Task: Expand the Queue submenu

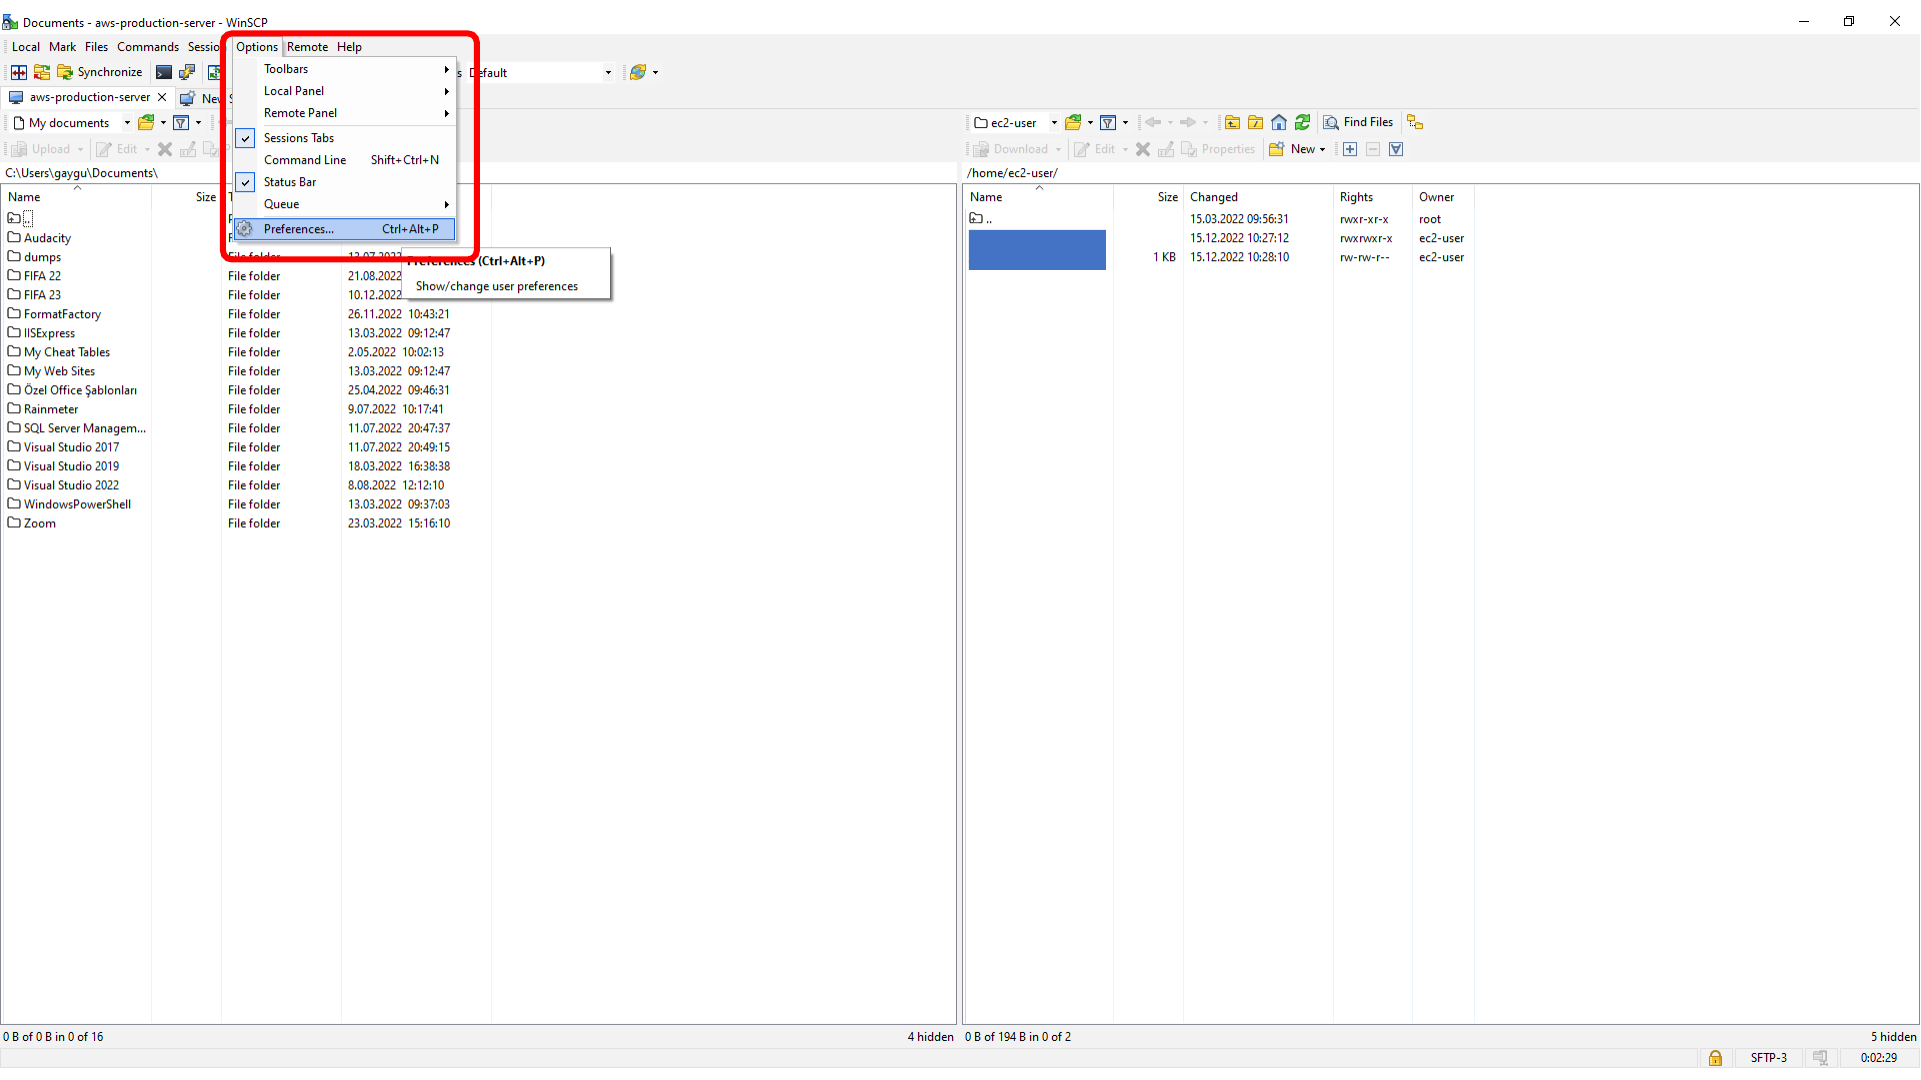Action: click(345, 204)
